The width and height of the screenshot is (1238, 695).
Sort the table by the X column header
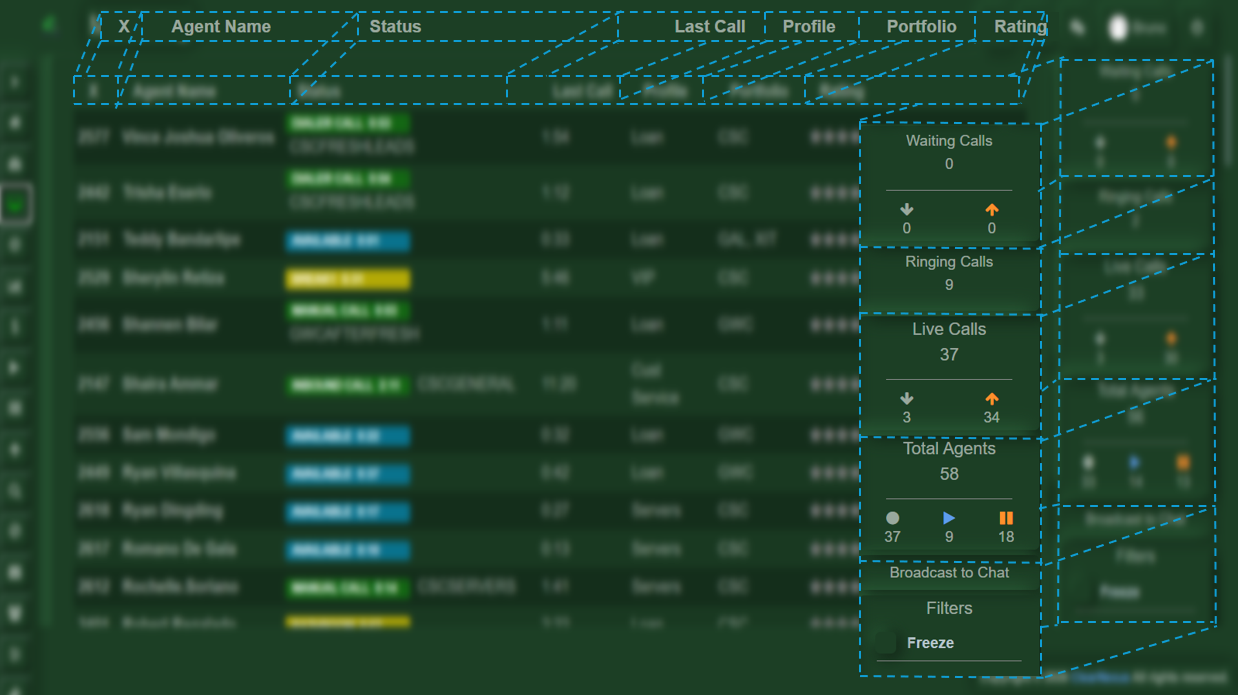click(x=124, y=27)
